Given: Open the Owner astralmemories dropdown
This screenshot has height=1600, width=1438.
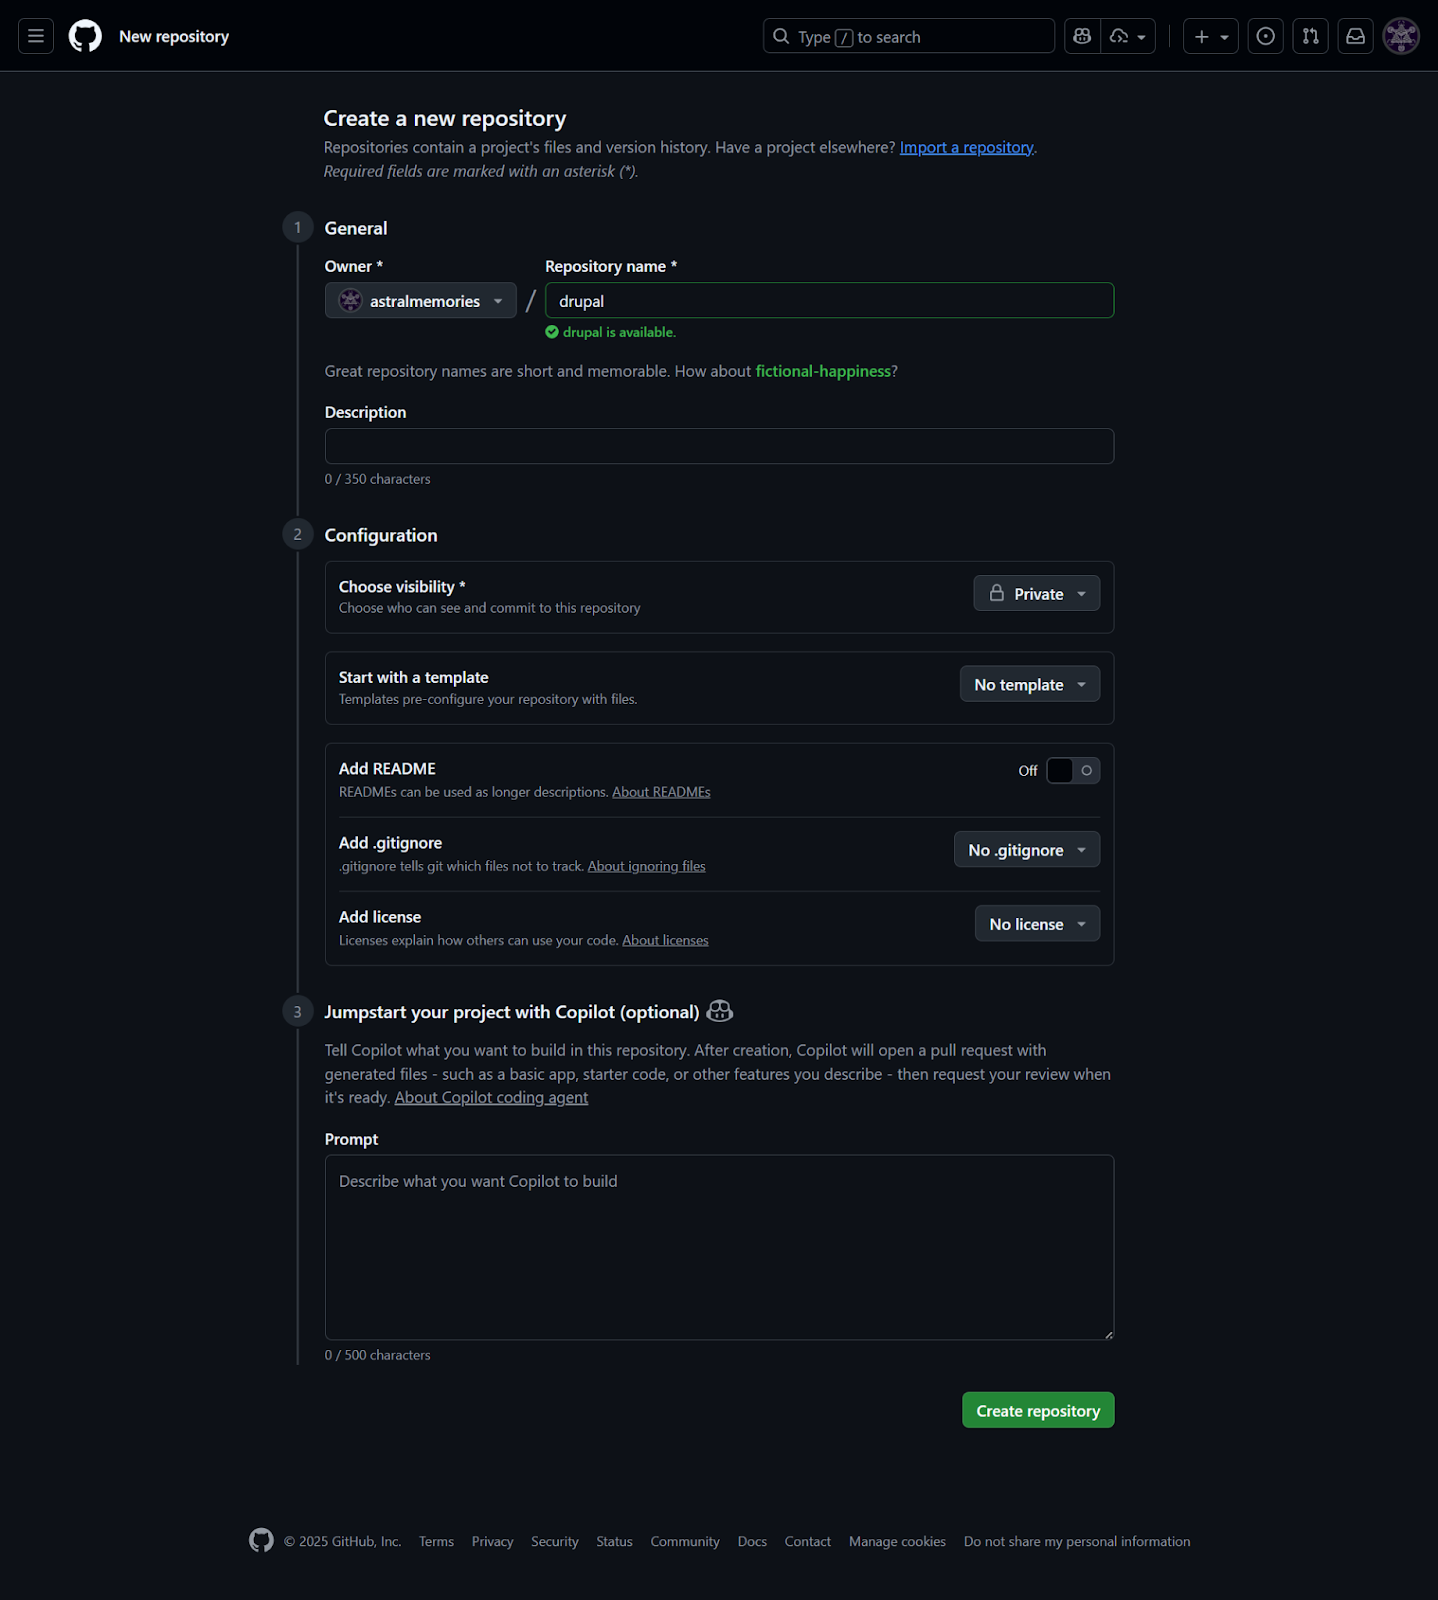Looking at the screenshot, I should point(421,301).
